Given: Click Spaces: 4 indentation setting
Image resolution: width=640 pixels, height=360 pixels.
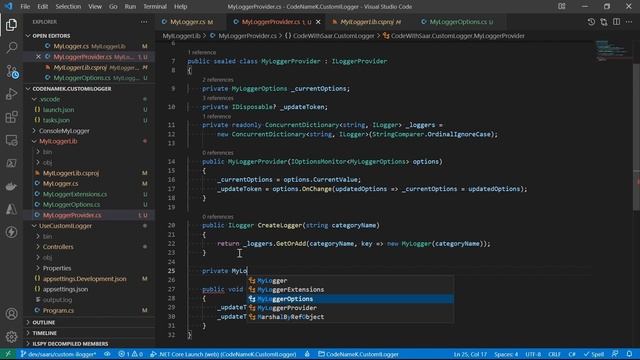Looking at the screenshot, I should [x=506, y=354].
